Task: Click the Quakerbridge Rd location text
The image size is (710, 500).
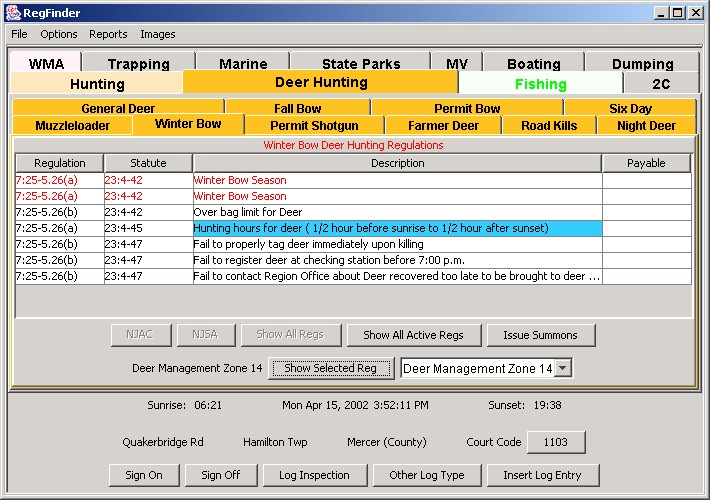Action: point(163,442)
